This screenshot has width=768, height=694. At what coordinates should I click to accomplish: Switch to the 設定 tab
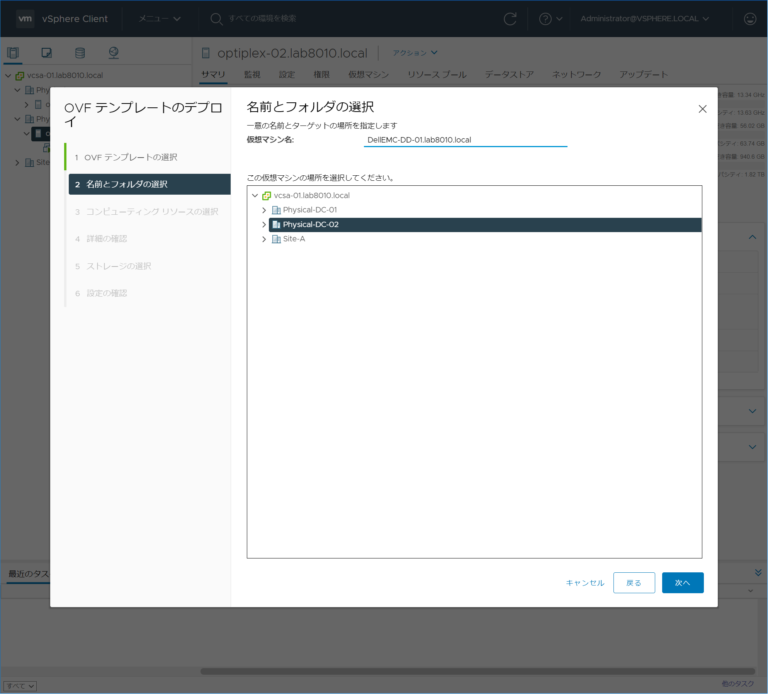(287, 74)
